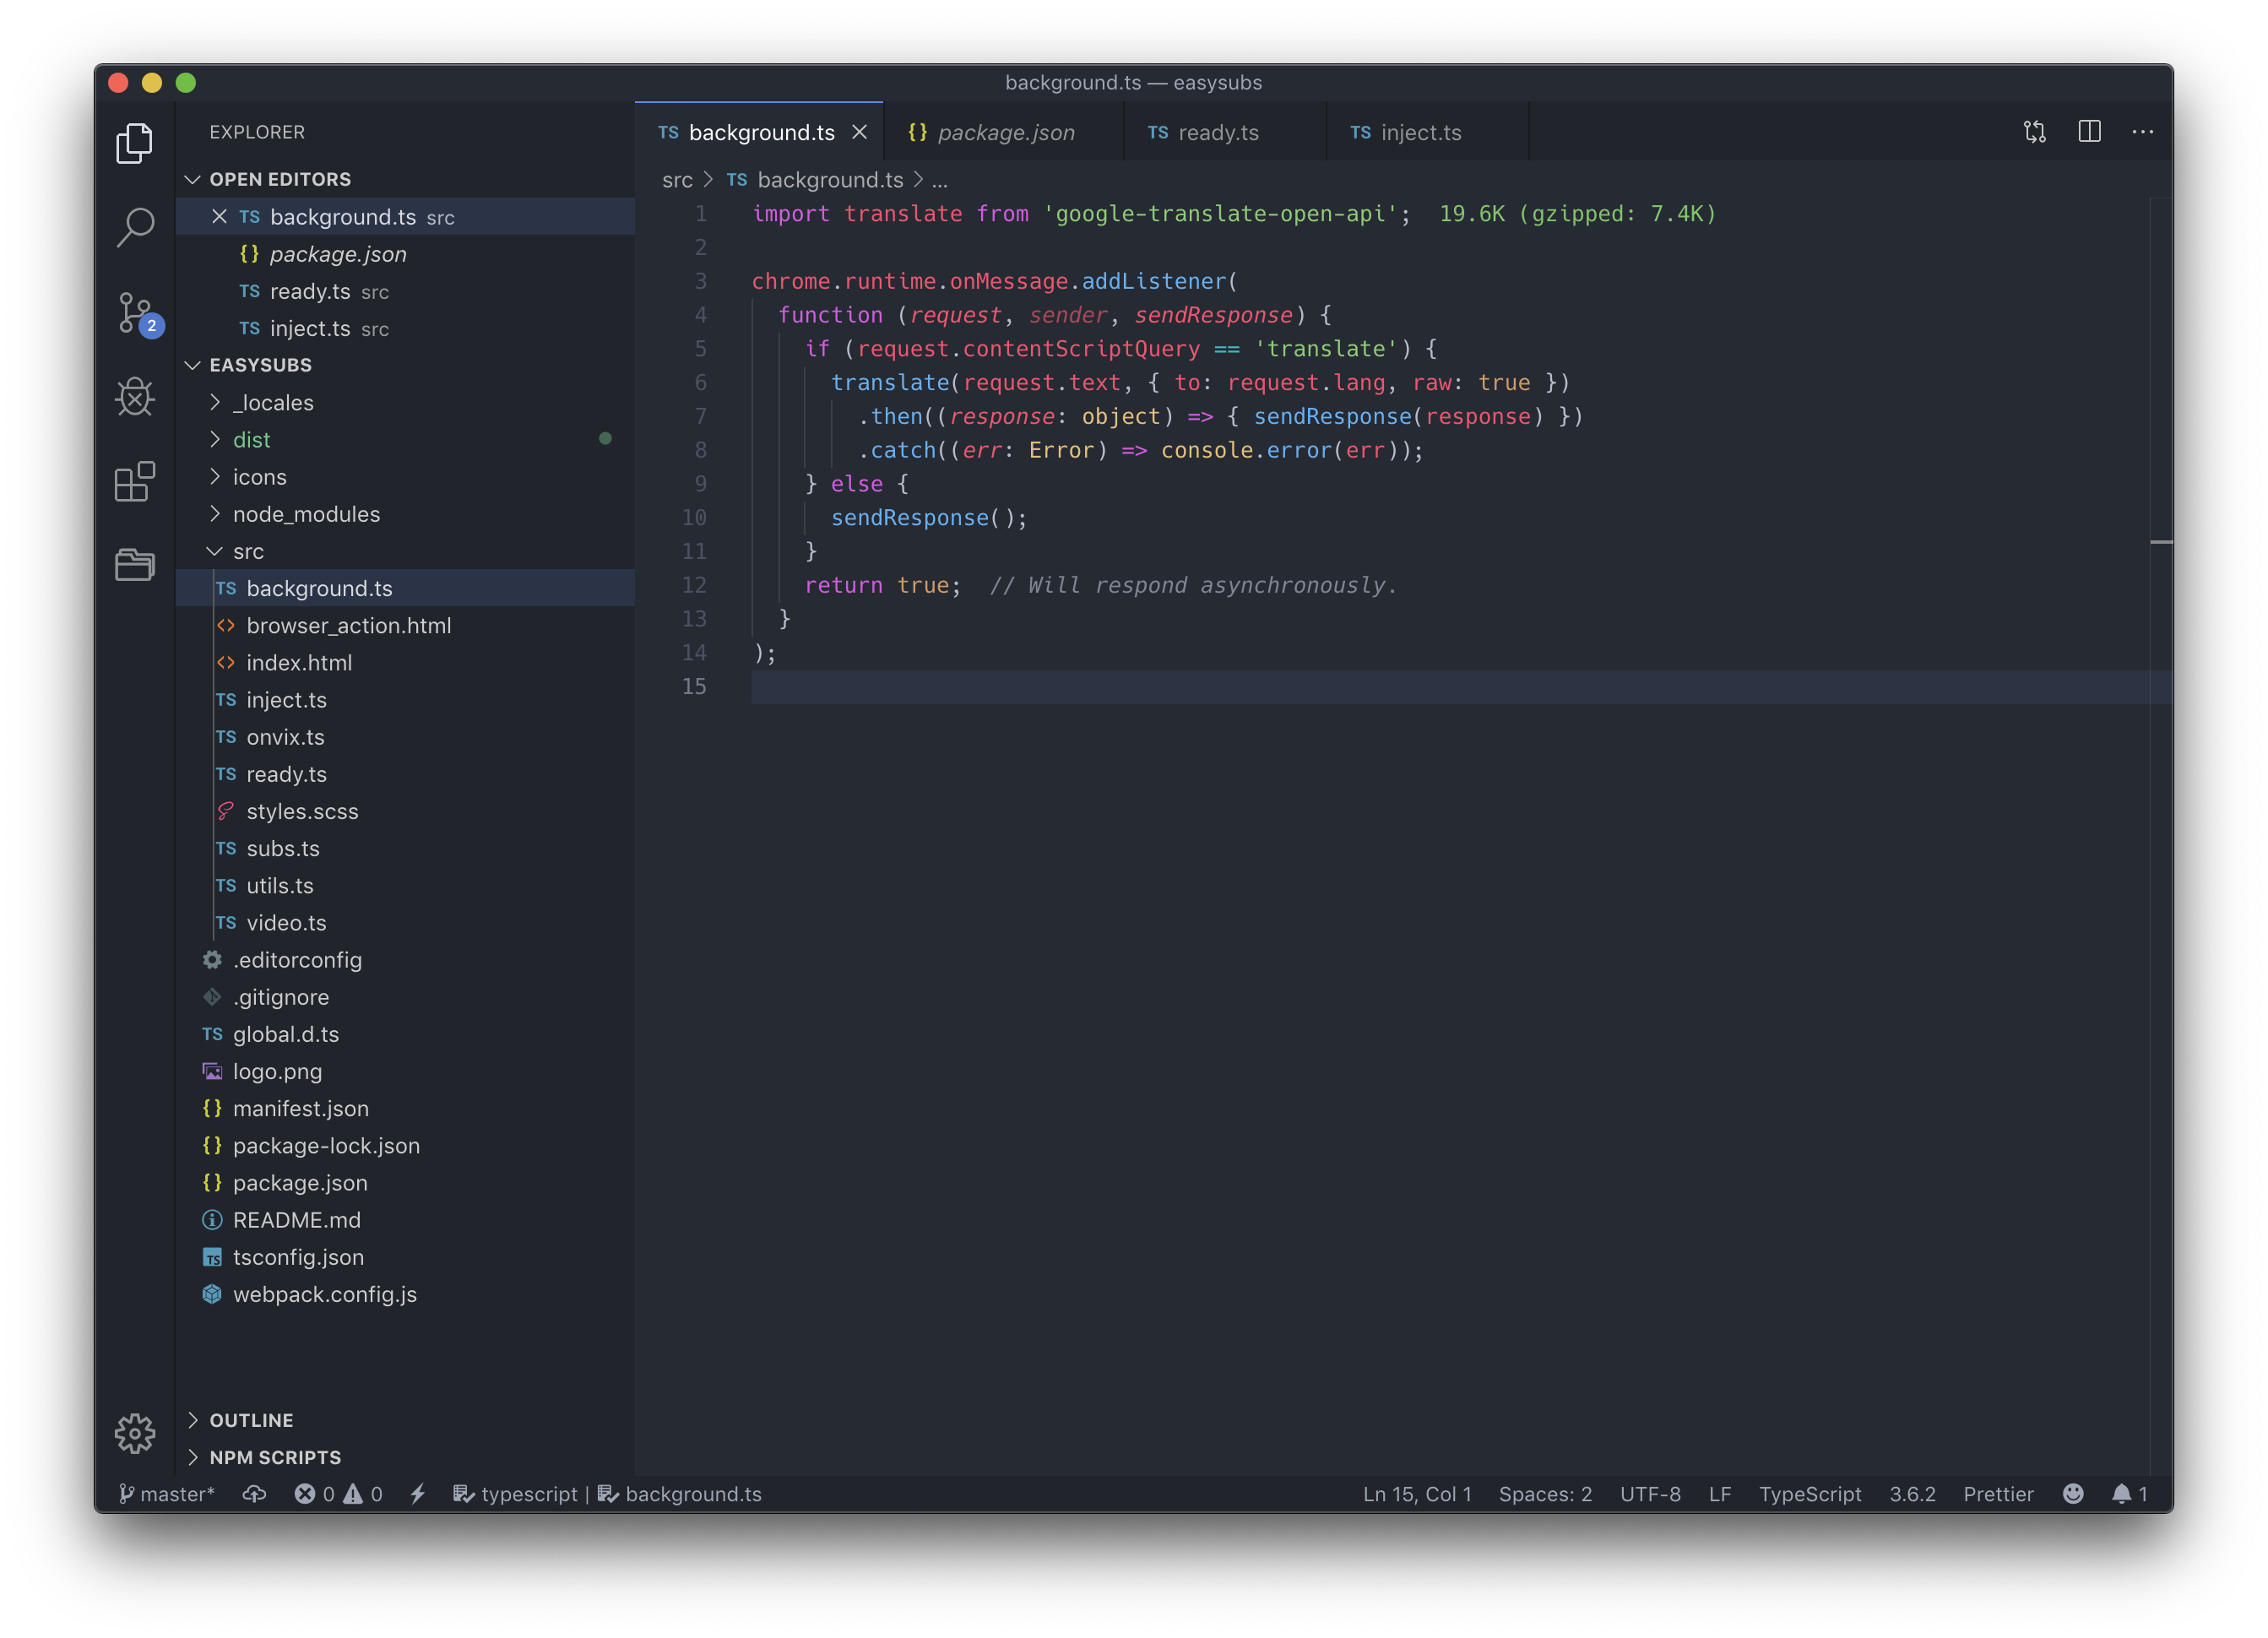
Task: Expand the _locales folder
Action: pos(272,402)
